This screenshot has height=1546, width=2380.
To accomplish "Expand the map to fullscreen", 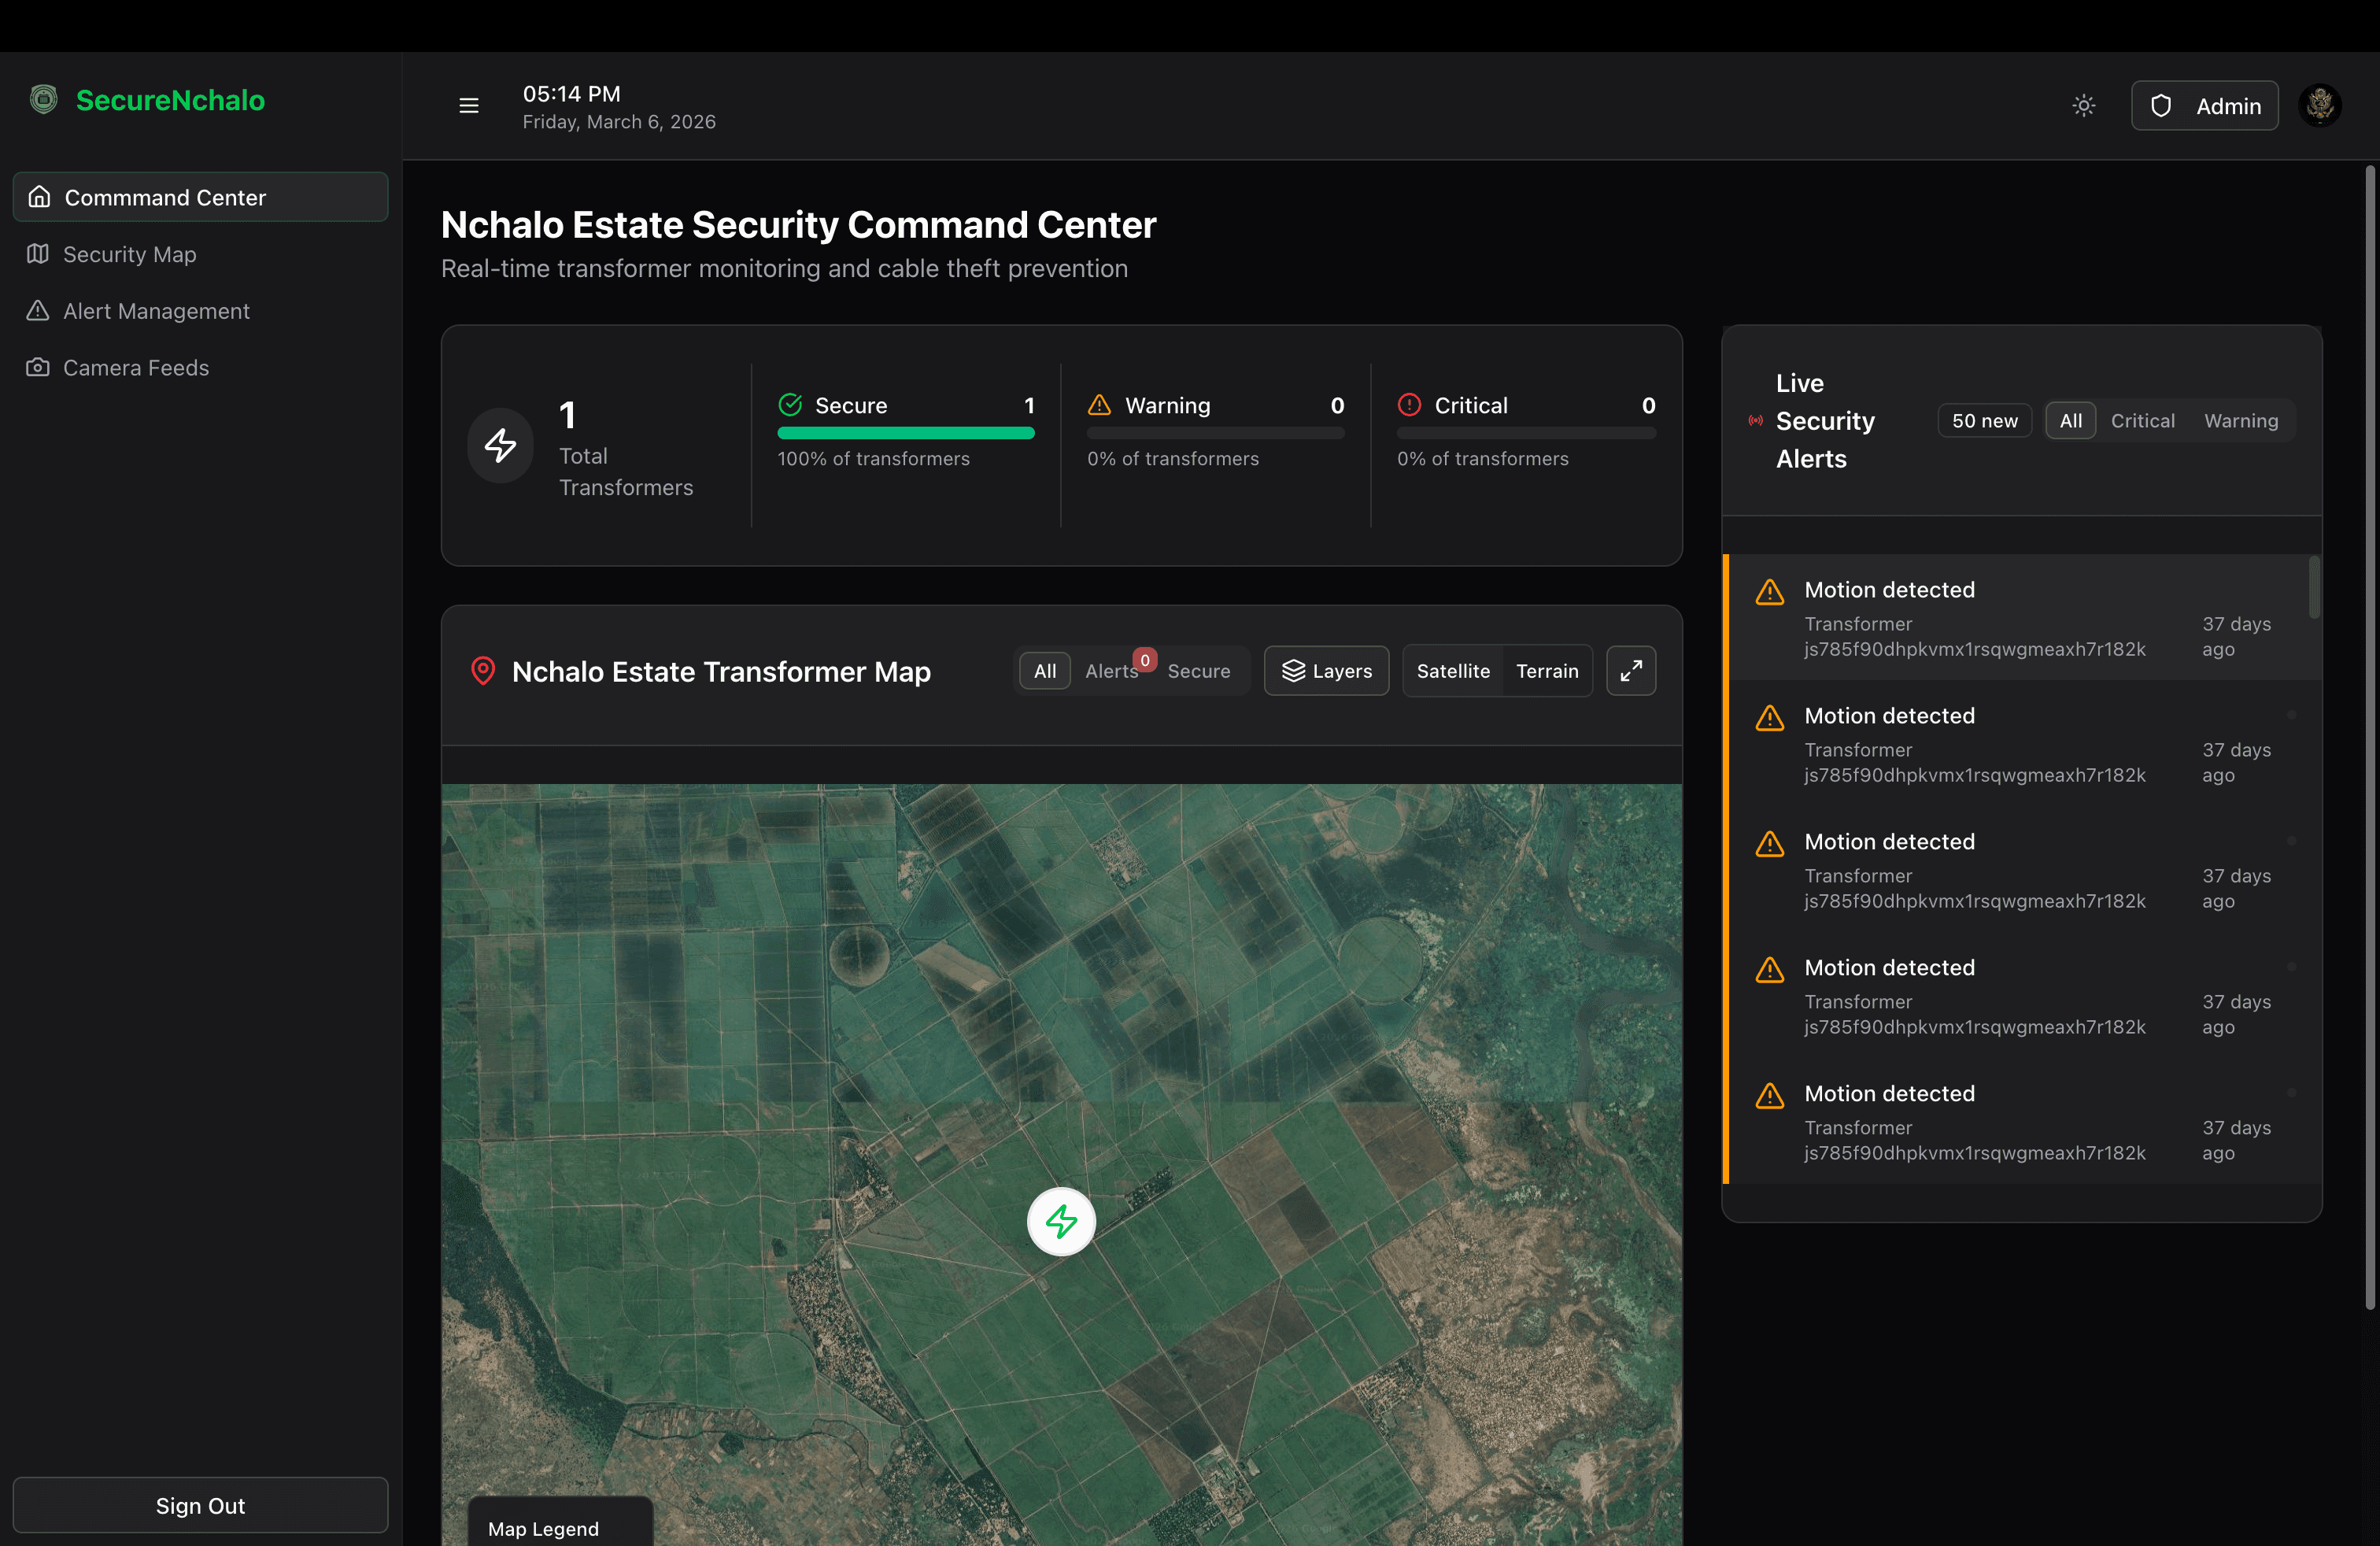I will tap(1631, 671).
